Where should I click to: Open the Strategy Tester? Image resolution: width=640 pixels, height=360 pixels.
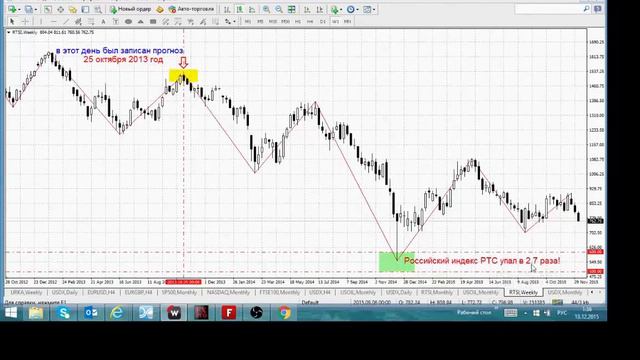[x=98, y=9]
